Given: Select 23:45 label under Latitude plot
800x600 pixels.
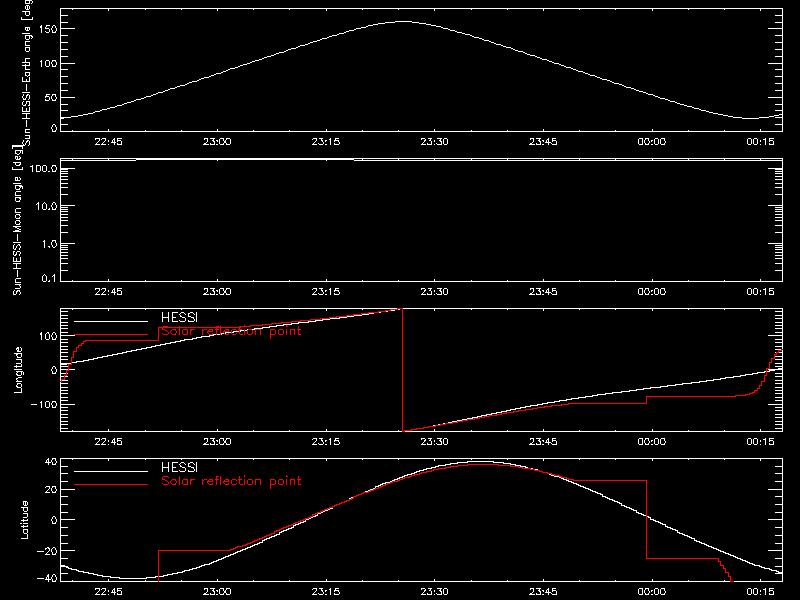Looking at the screenshot, I should [543, 592].
